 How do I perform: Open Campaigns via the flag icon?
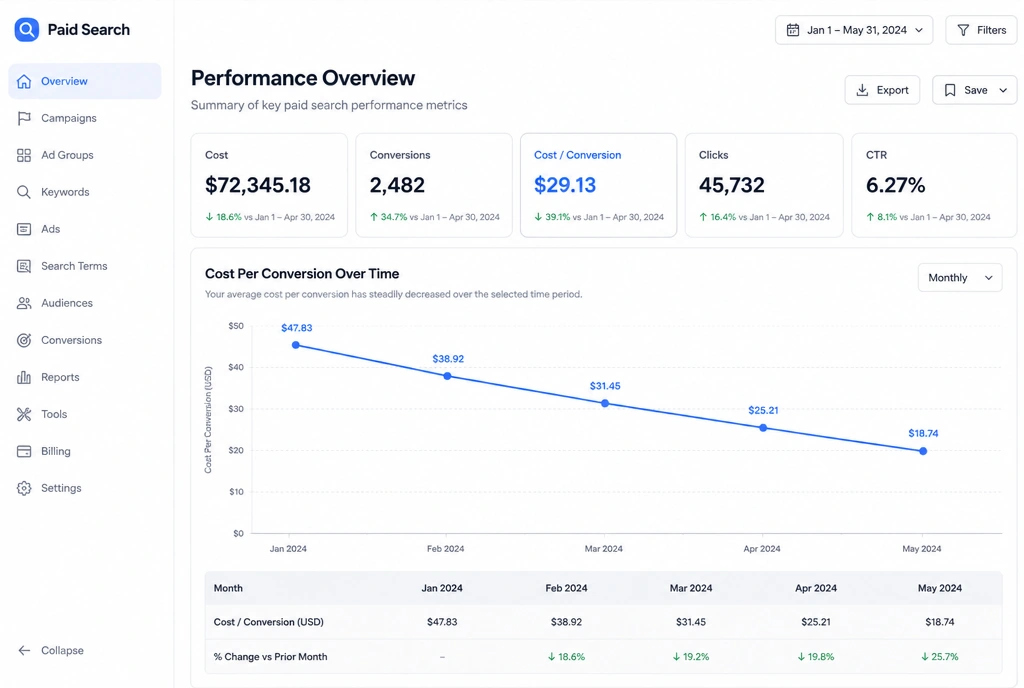point(24,118)
